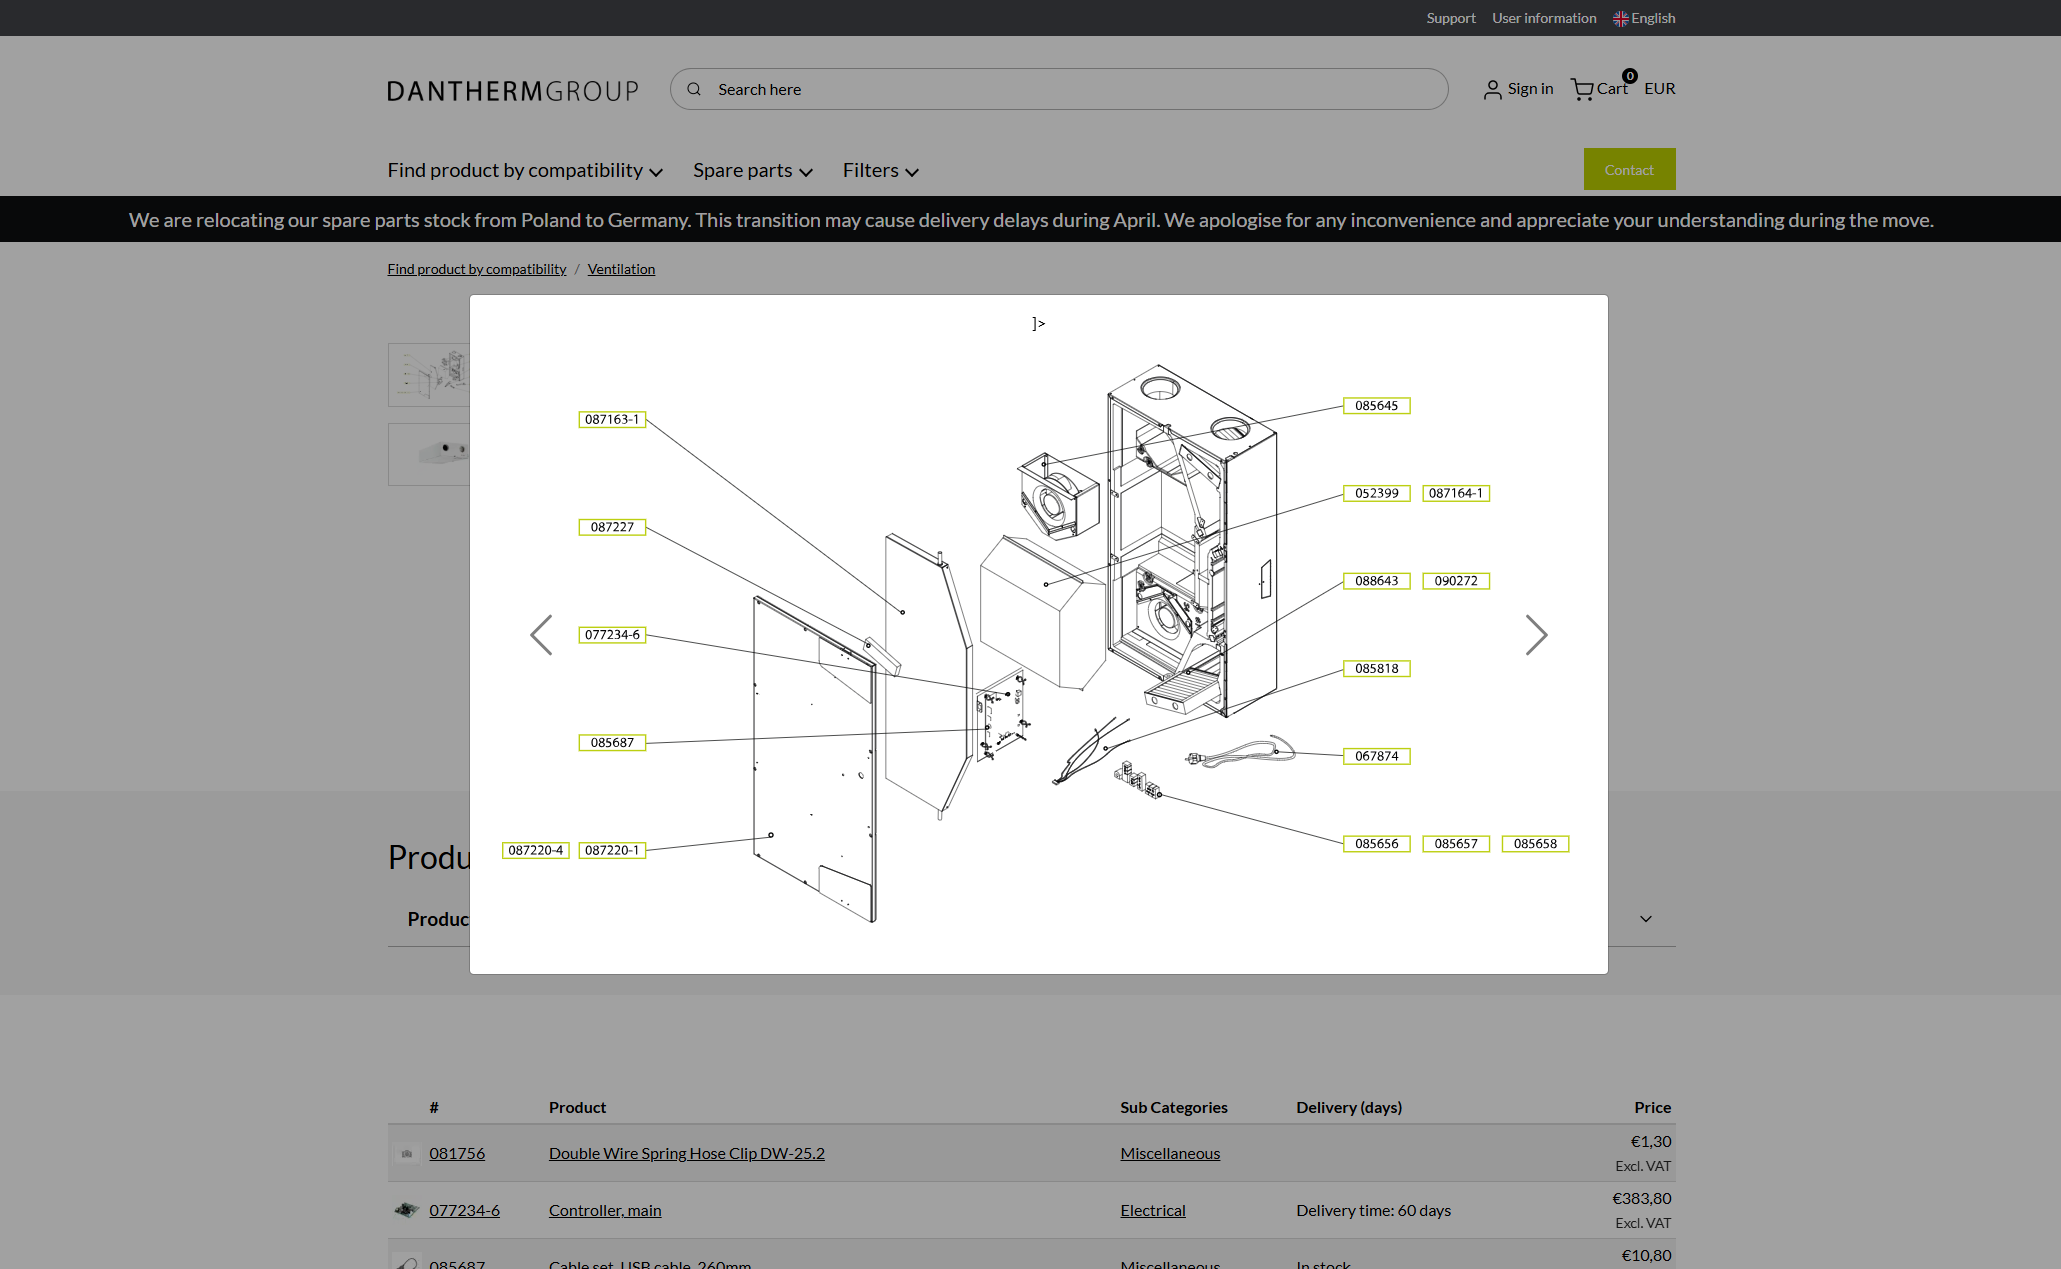Click the Sign in user icon
This screenshot has height=1269, width=2061.
(x=1492, y=90)
